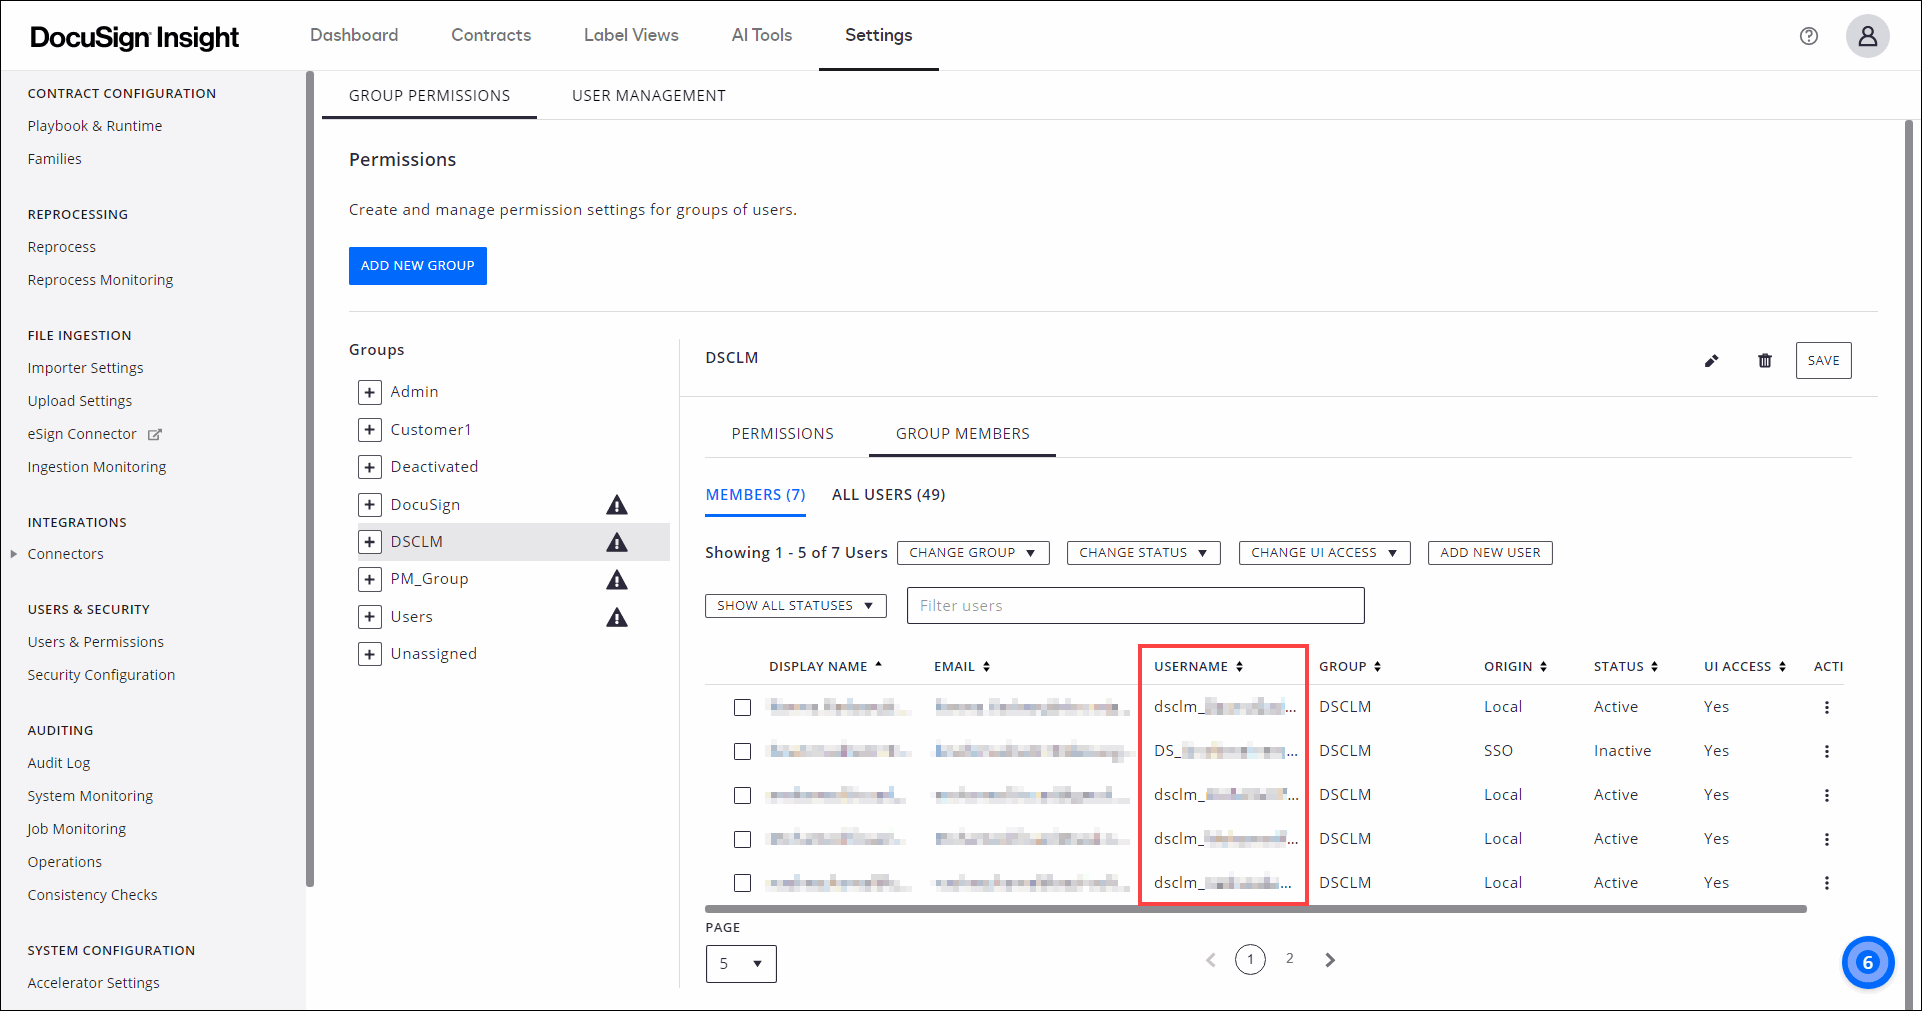The image size is (1922, 1011).
Task: Open the help question mark icon
Action: tap(1808, 36)
